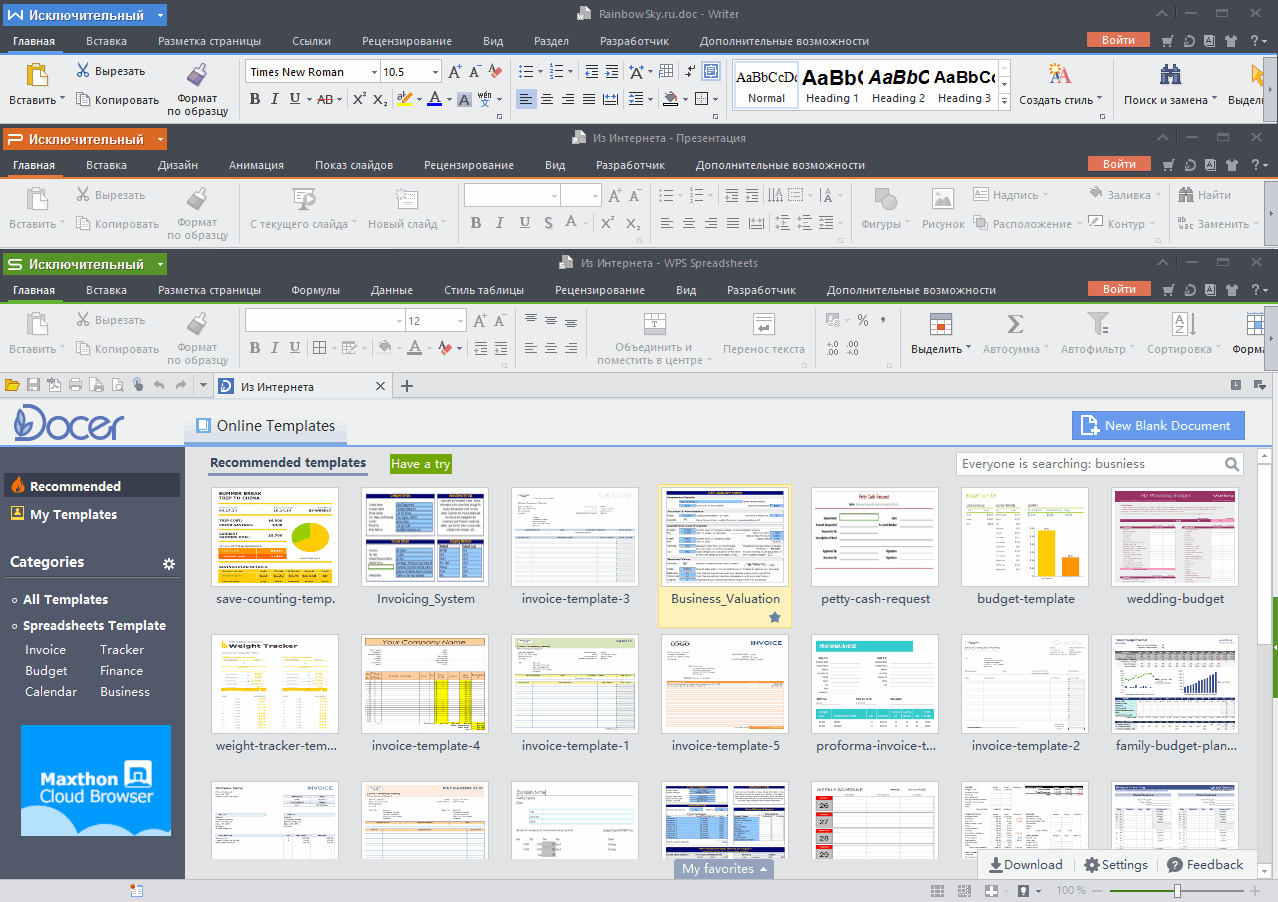Screen dimensions: 1278x902
Task: Expand Writer's numbered list dropdown arrow
Action: click(571, 72)
